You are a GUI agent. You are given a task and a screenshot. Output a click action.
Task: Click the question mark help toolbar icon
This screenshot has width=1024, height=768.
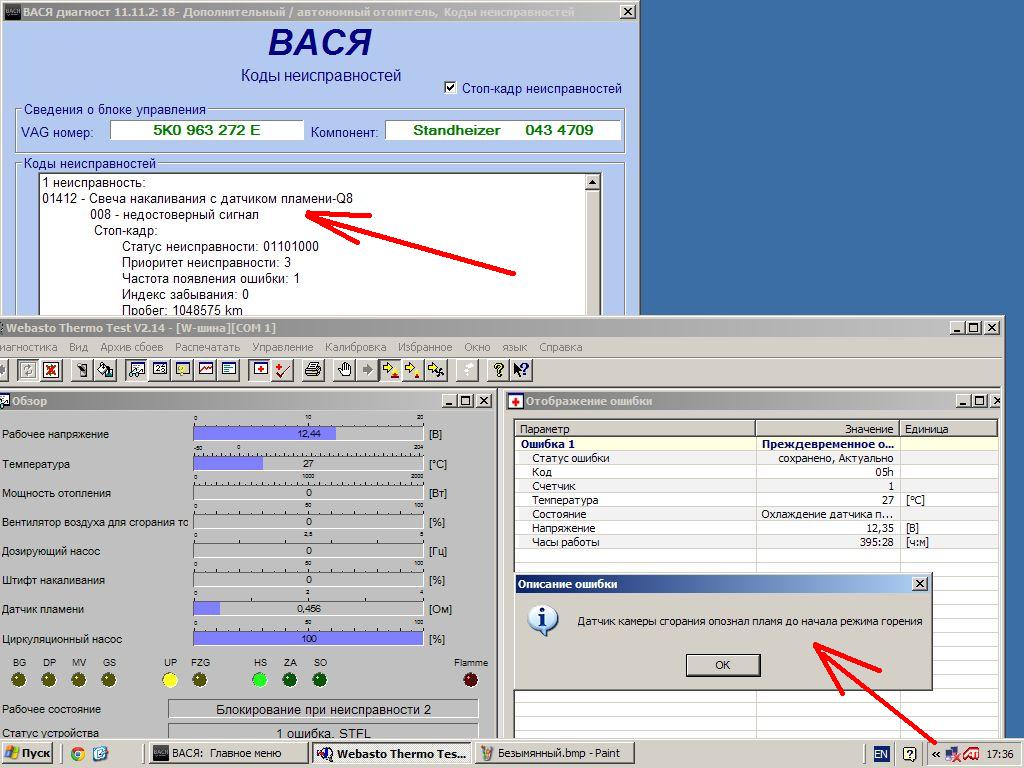(x=498, y=370)
